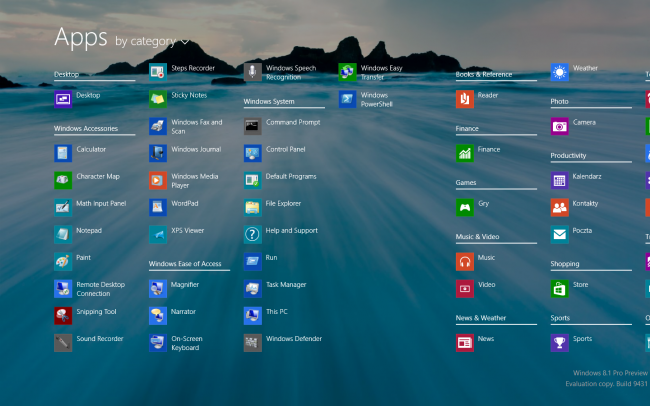Open the 'by category' sort dropdown
650x406 pixels.
click(x=152, y=41)
